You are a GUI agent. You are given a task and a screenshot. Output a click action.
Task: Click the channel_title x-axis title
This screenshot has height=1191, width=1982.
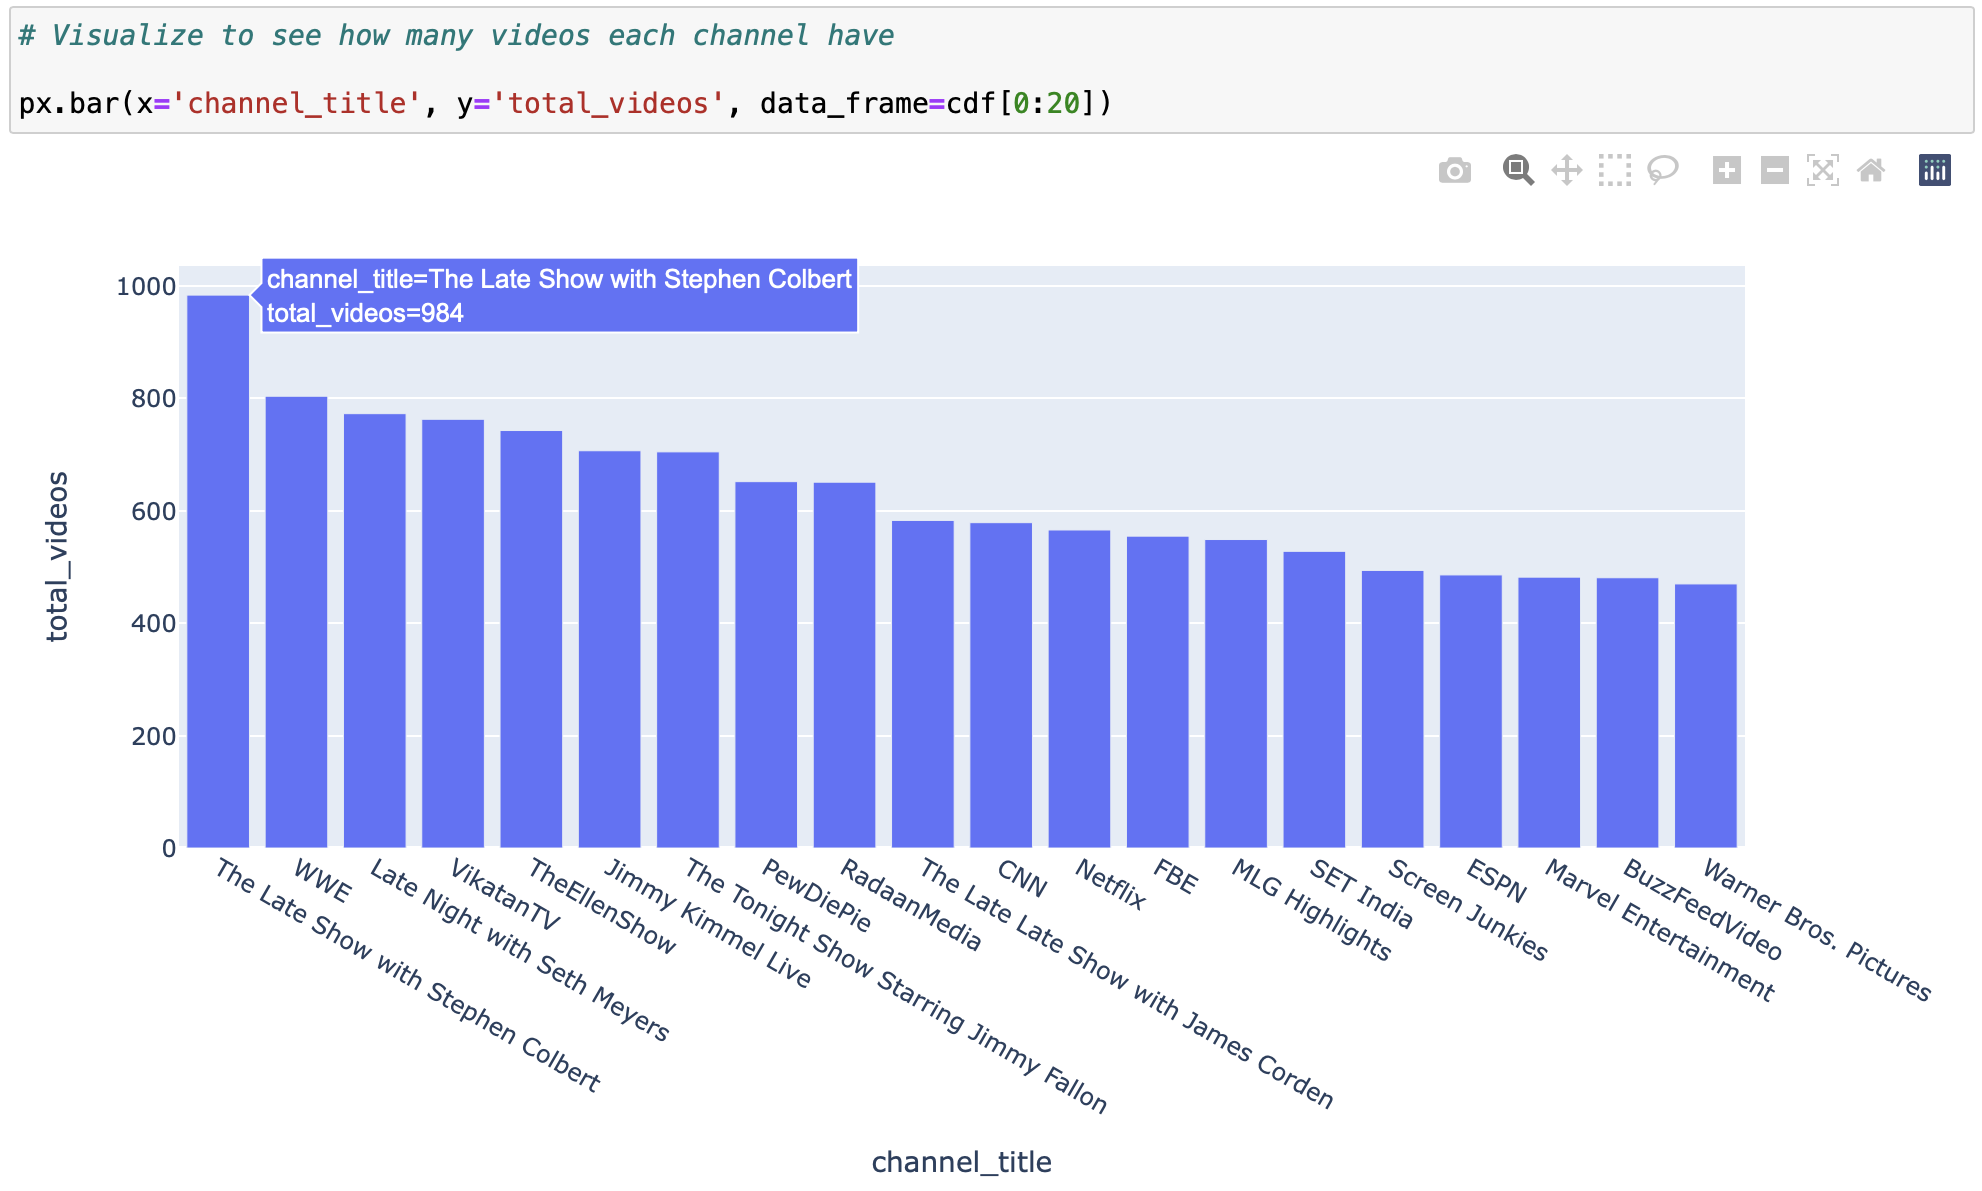[961, 1162]
